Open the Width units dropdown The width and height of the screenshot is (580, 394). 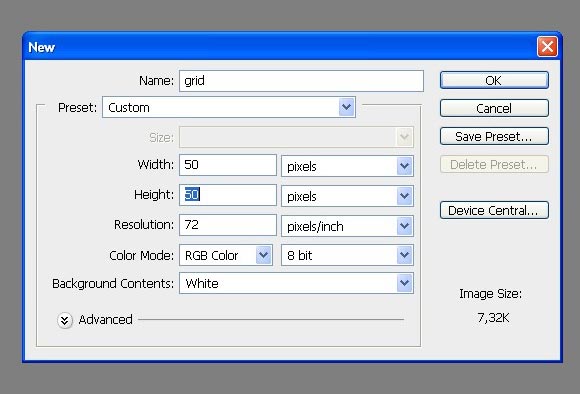coord(347,166)
